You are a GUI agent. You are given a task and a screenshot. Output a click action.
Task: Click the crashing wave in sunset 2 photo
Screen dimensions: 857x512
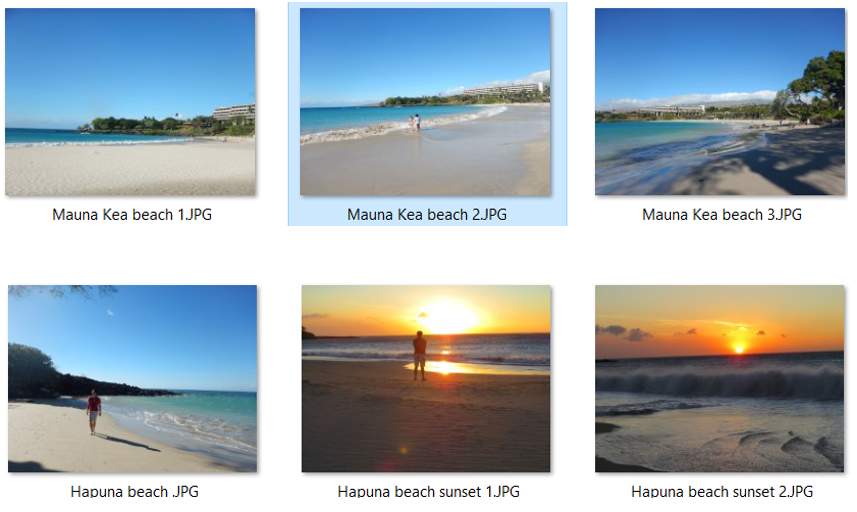(x=720, y=381)
